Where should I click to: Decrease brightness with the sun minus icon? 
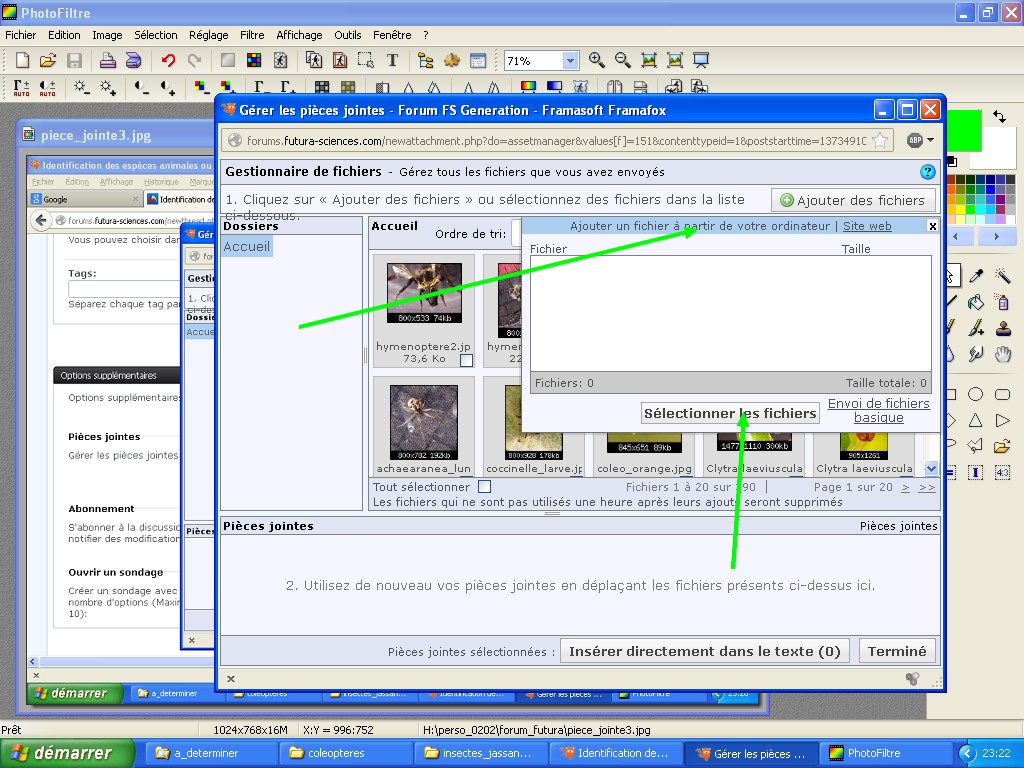[x=81, y=88]
